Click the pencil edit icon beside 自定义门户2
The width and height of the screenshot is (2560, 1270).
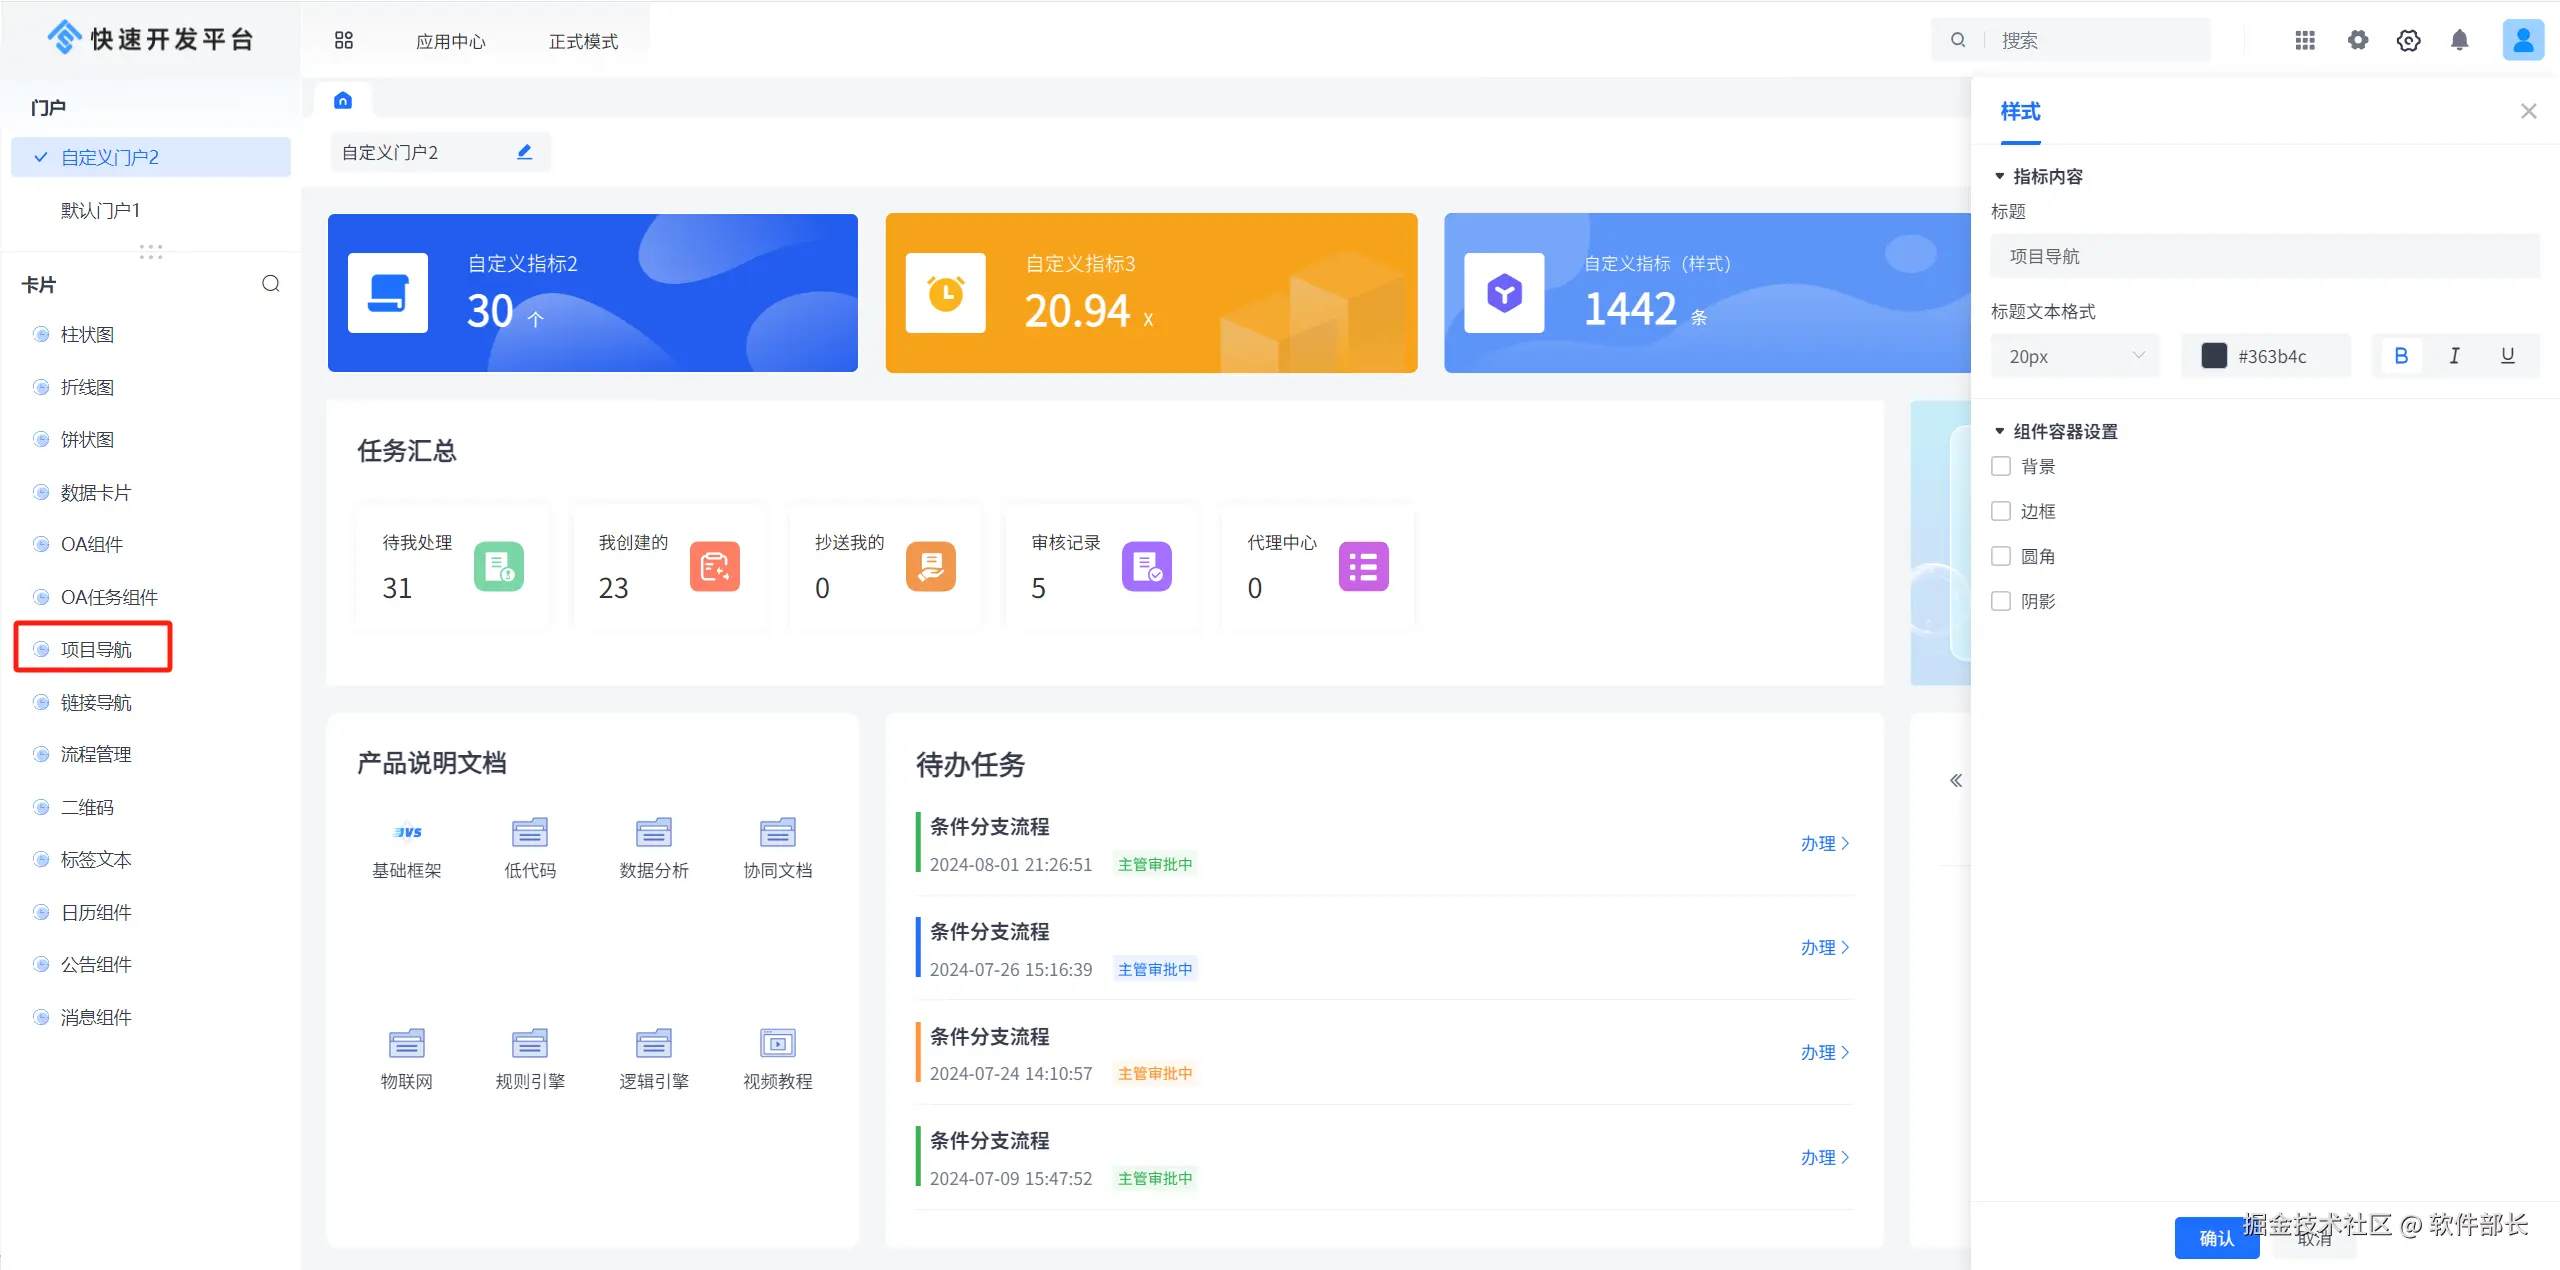pyautogui.click(x=524, y=152)
